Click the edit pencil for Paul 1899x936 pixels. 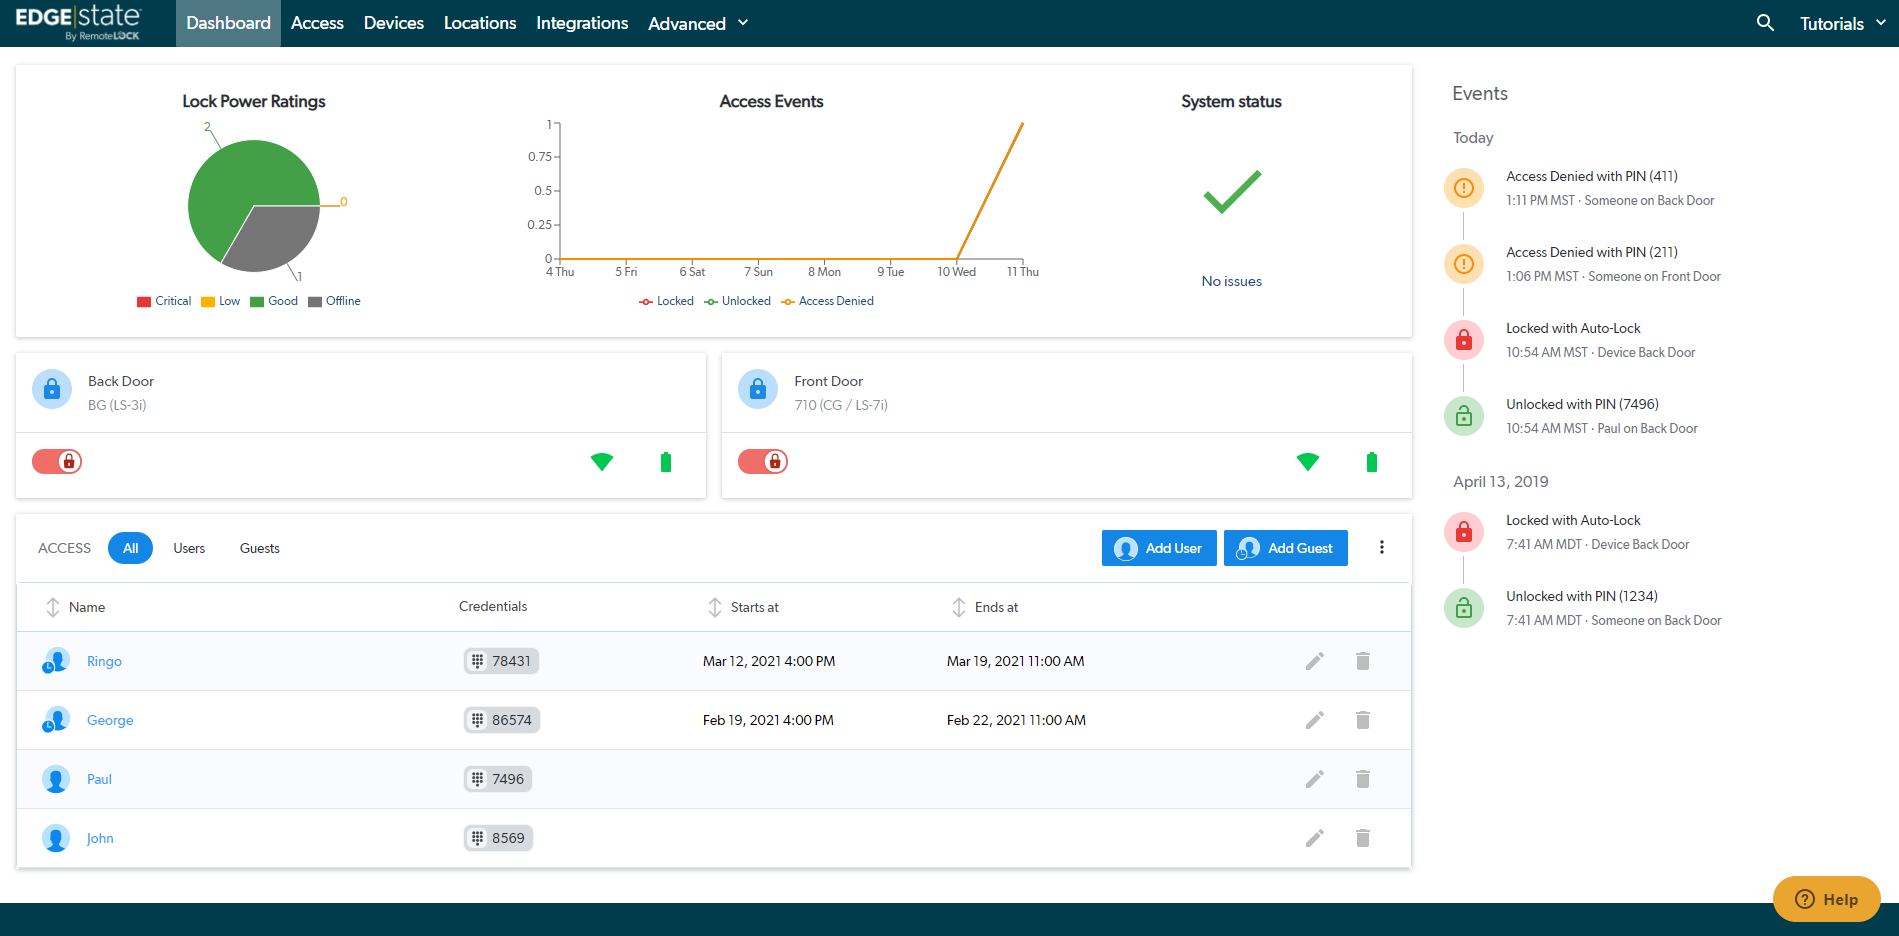(1314, 779)
